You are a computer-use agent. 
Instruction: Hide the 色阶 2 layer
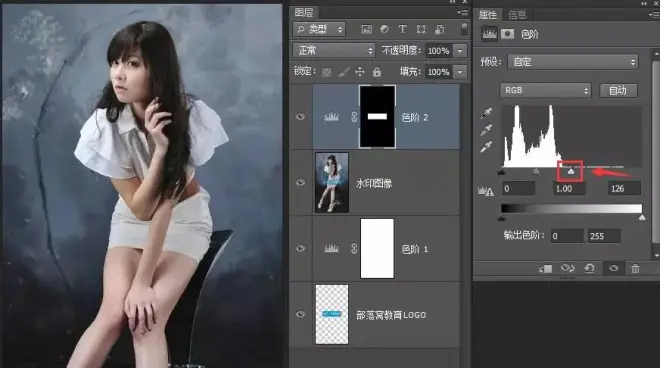[300, 117]
